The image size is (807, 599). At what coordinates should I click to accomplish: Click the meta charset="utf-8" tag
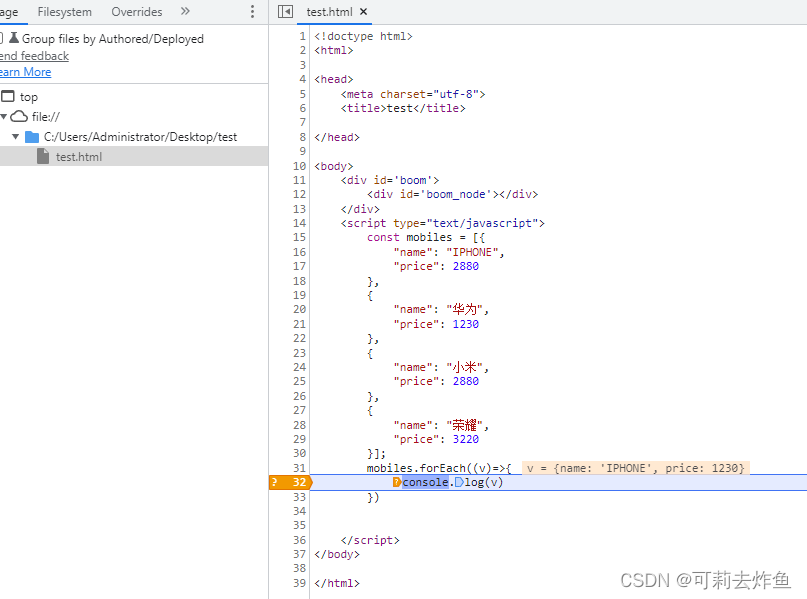click(x=413, y=94)
